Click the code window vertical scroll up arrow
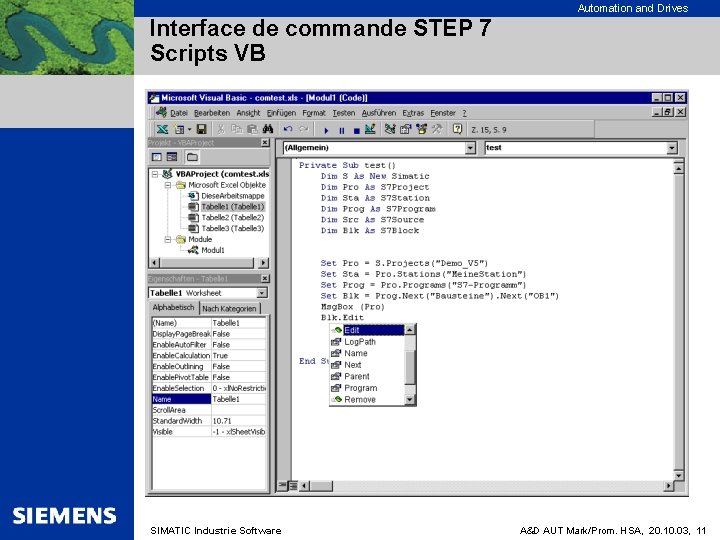Screen dimensions: 720x540 coord(679,169)
